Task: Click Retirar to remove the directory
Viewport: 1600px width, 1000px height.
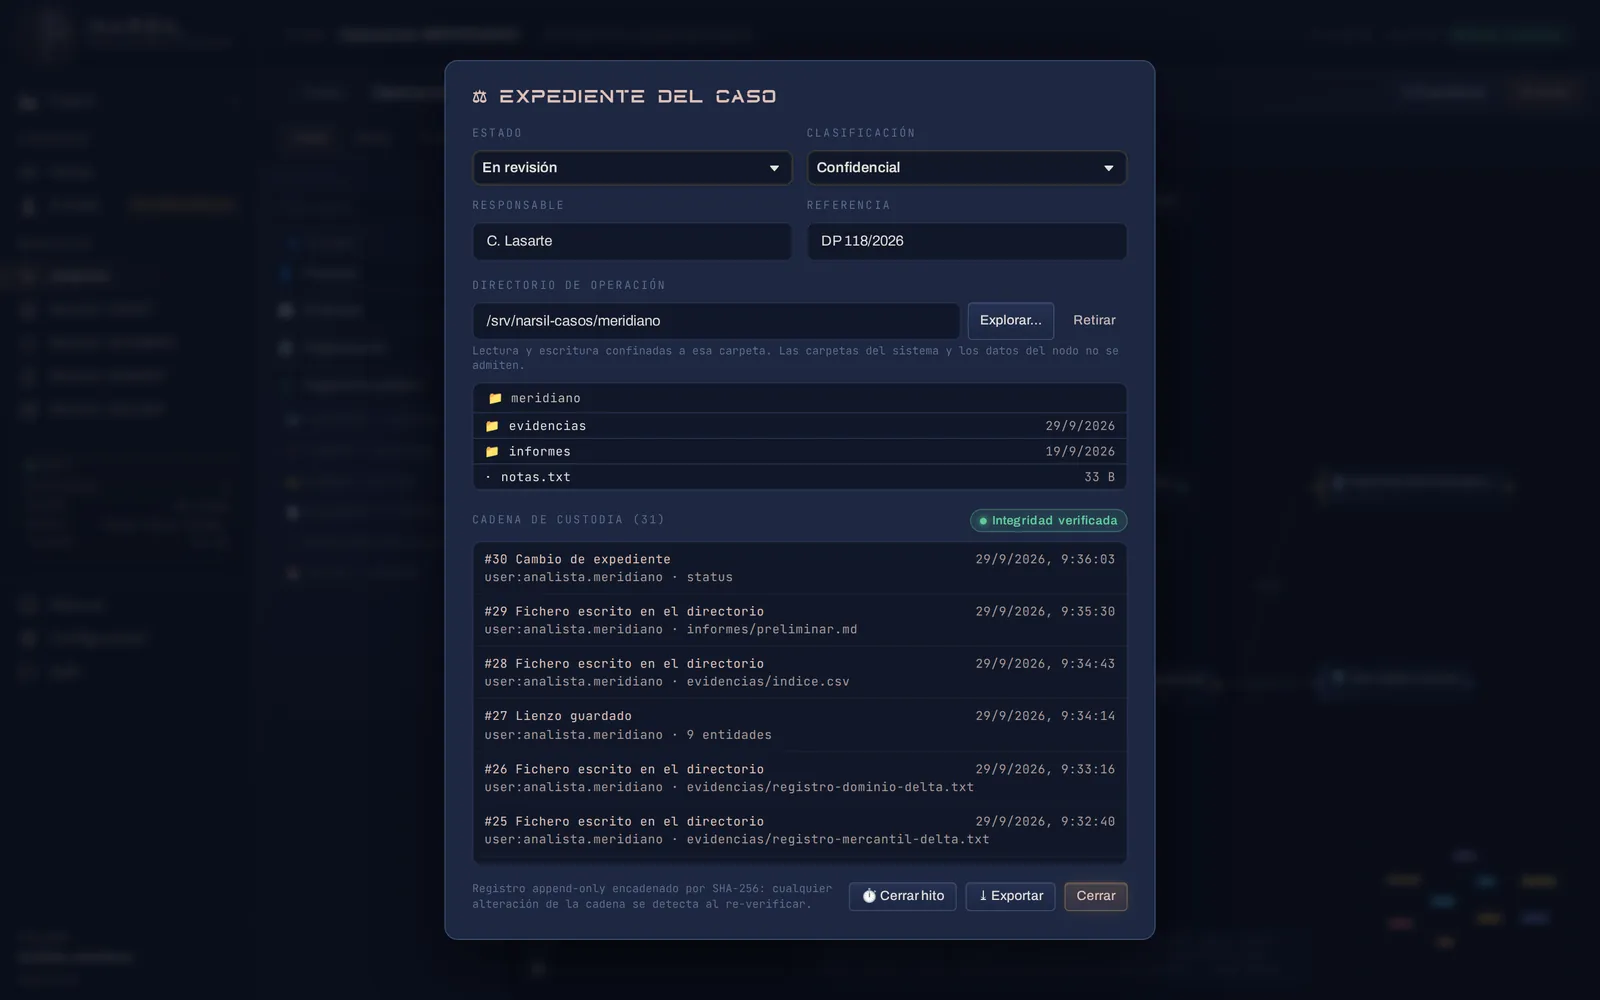Action: tap(1094, 321)
